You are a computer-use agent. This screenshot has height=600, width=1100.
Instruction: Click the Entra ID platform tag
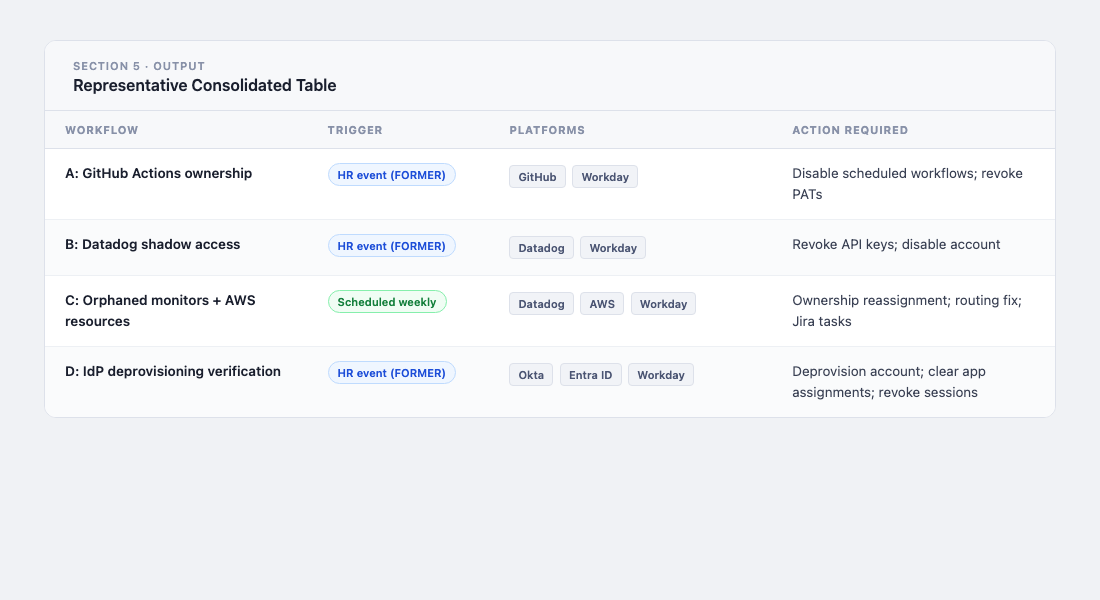click(x=591, y=375)
